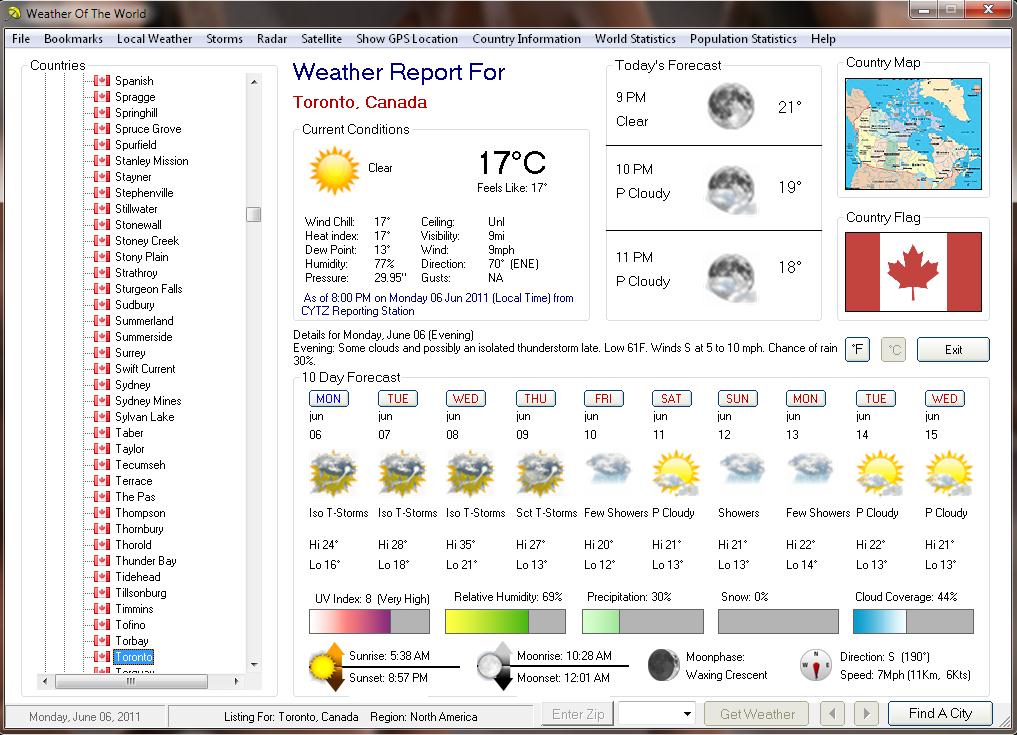Click the sunny Current Conditions weather icon
This screenshot has height=735, width=1017.
tap(334, 170)
